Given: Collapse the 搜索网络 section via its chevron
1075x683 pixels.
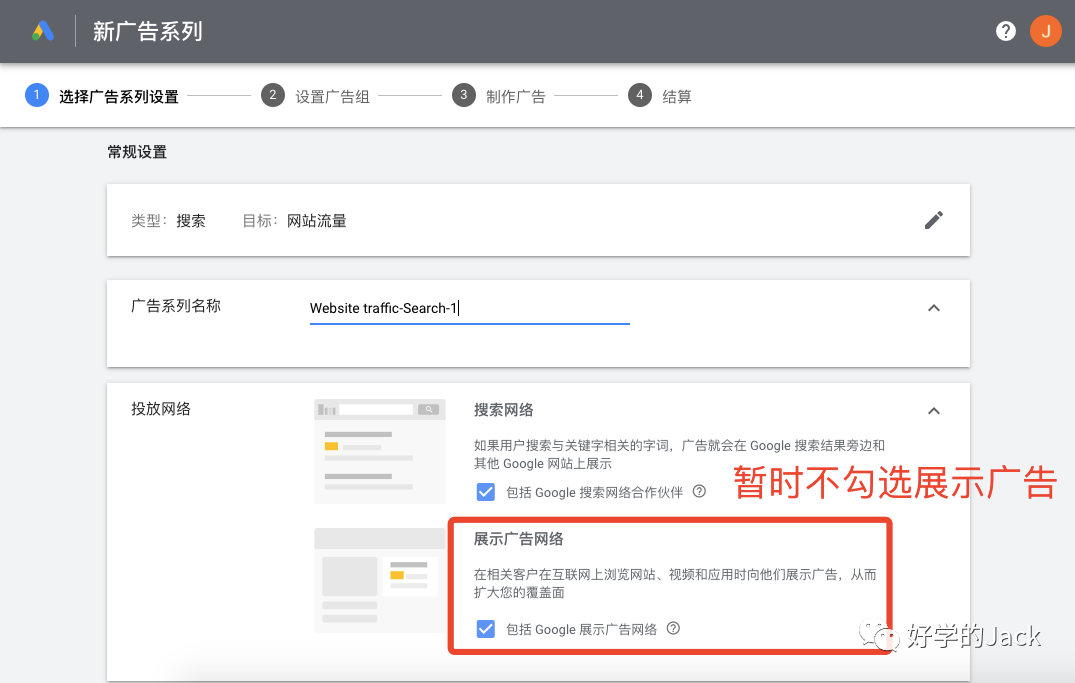Looking at the screenshot, I should pos(934,410).
